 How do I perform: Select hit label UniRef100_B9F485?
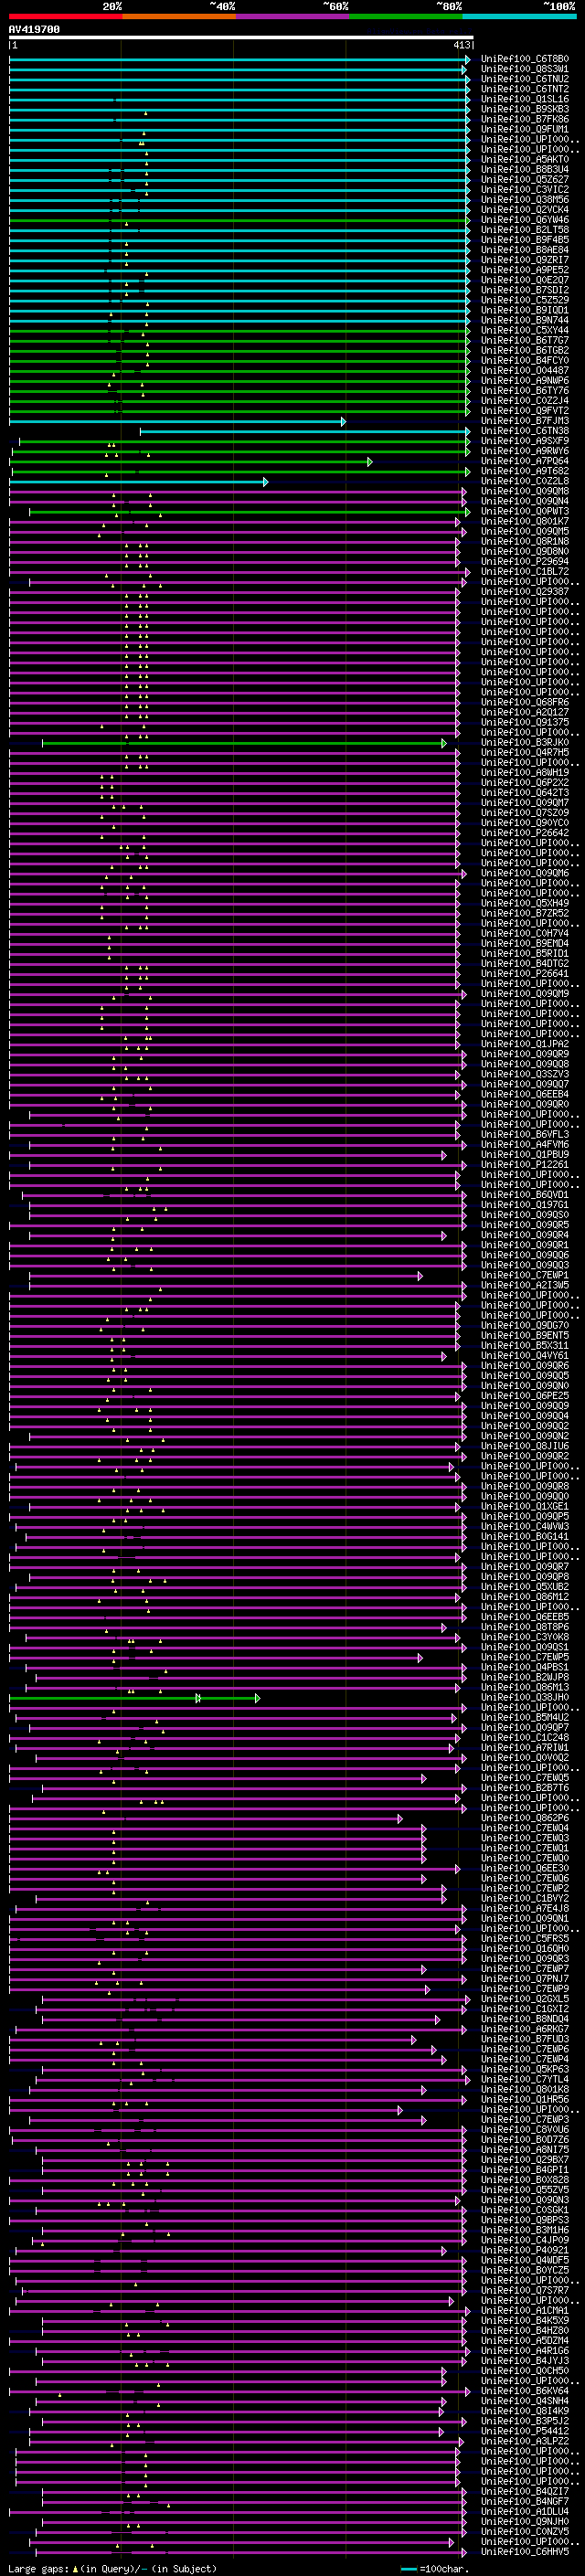[x=525, y=240]
